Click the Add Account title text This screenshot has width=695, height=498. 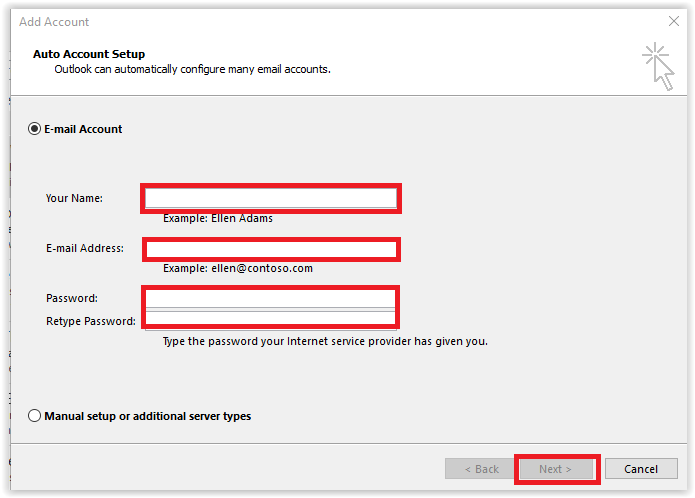click(x=54, y=22)
